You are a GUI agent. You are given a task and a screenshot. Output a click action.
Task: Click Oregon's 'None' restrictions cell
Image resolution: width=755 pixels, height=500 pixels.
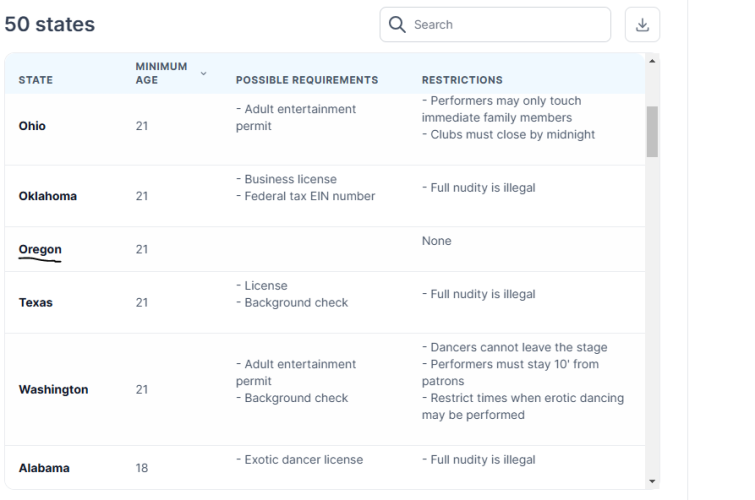(437, 241)
